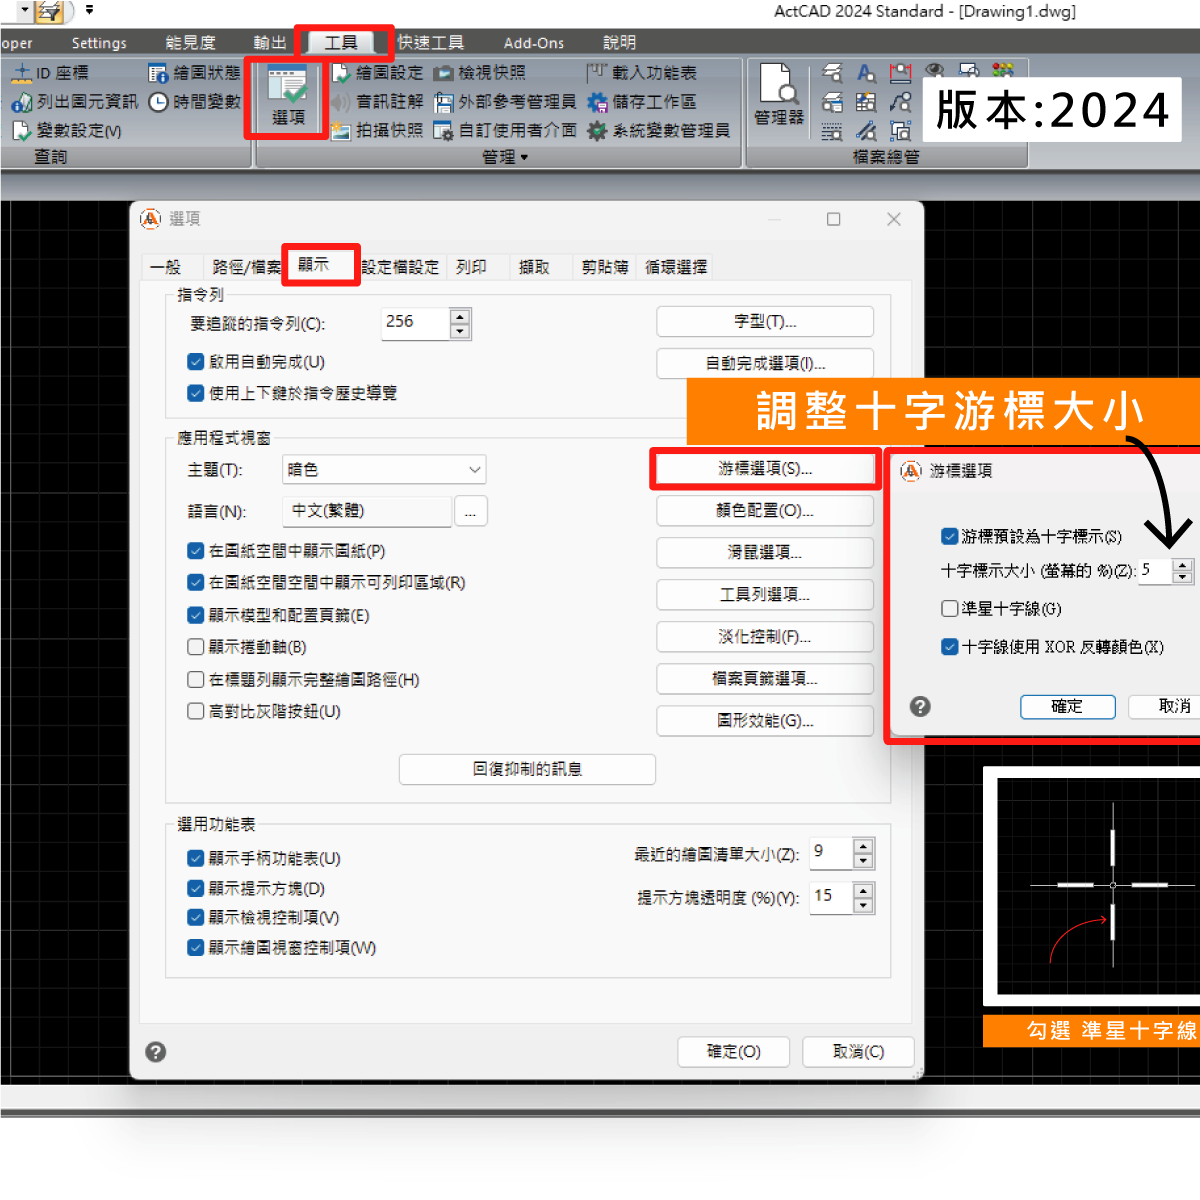This screenshot has height=1200, width=1200.
Task: Toggle 游標預設為十字標示(S) checkbox
Action: 950,536
